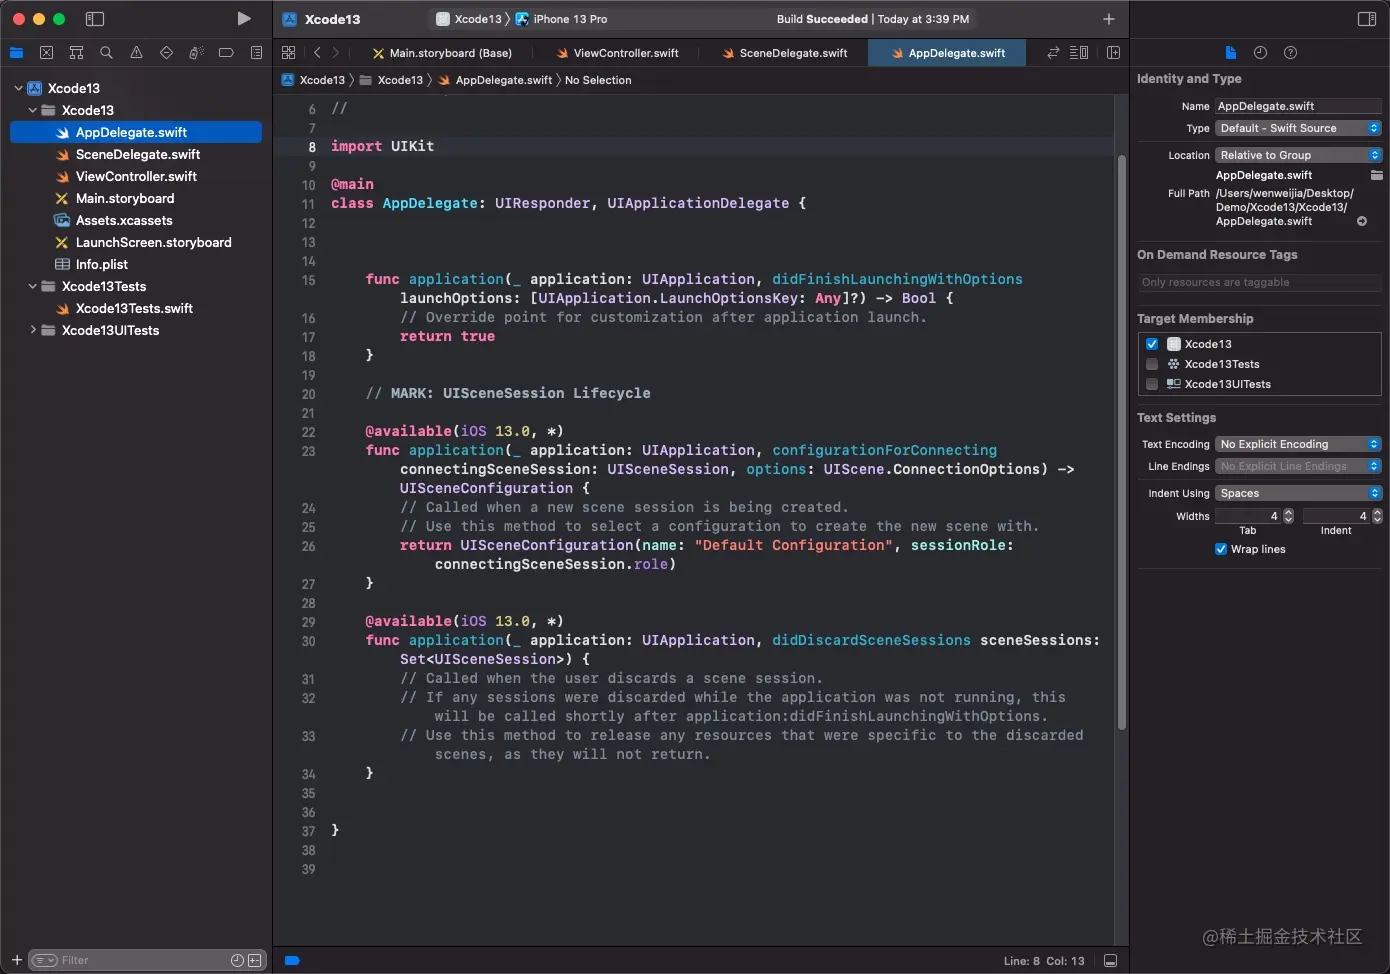The image size is (1390, 974).
Task: Expand the Xcode13UITests folder
Action: click(33, 330)
